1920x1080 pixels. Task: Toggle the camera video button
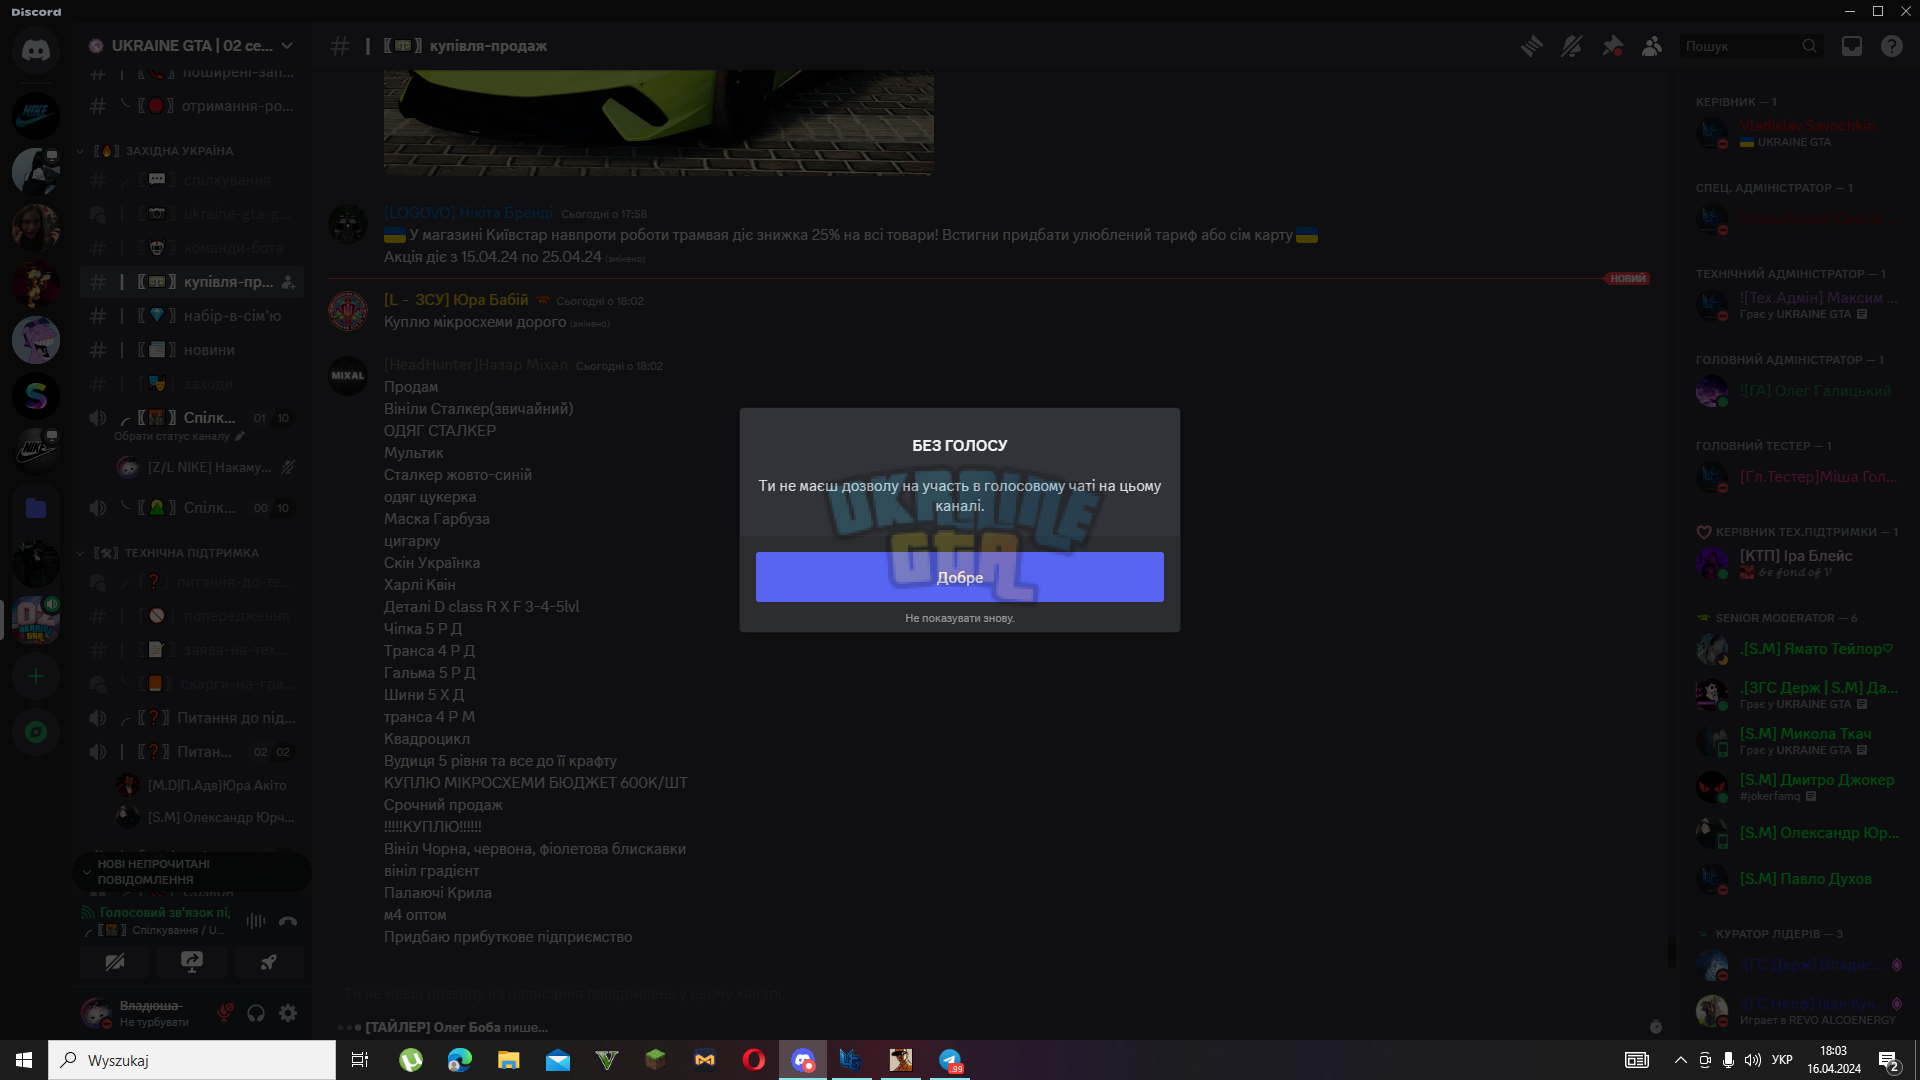pyautogui.click(x=115, y=962)
